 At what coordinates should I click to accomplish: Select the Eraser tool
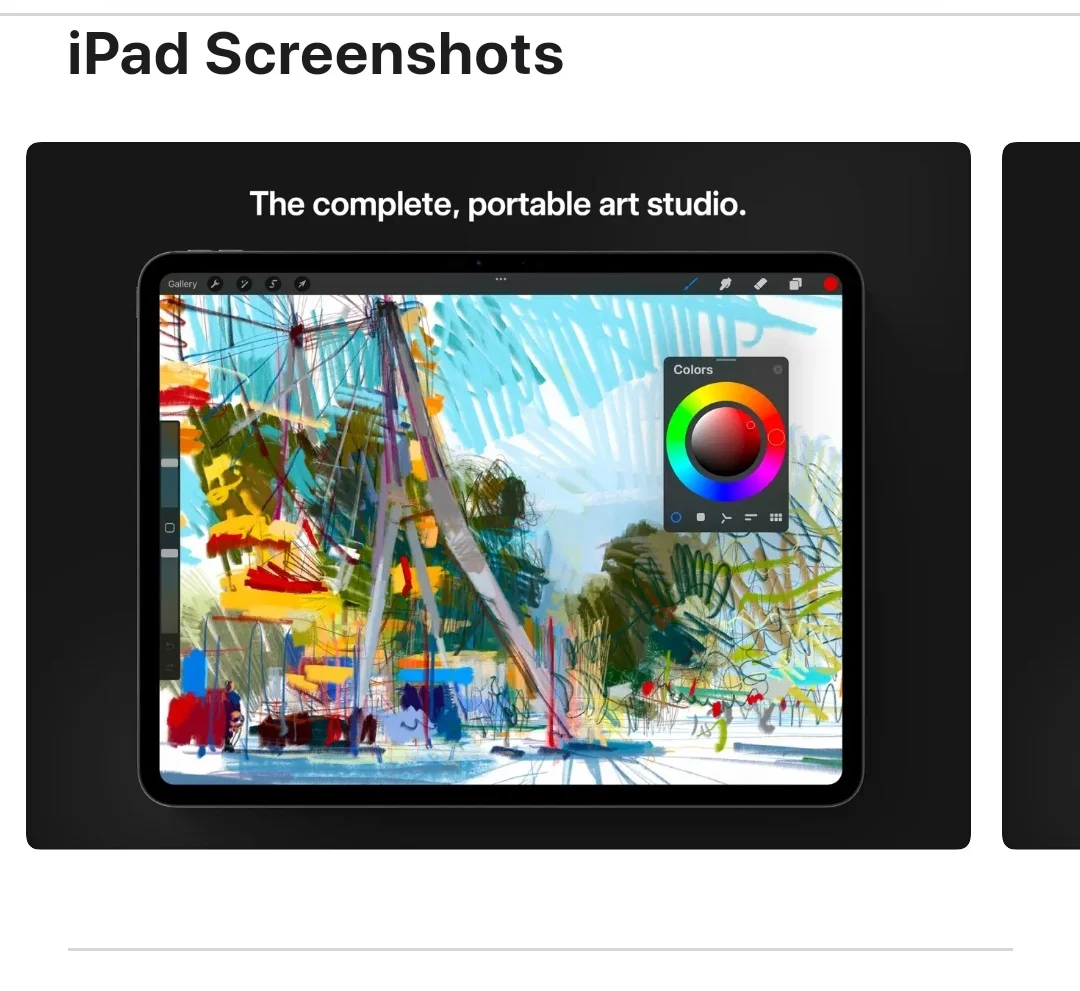pyautogui.click(x=760, y=284)
